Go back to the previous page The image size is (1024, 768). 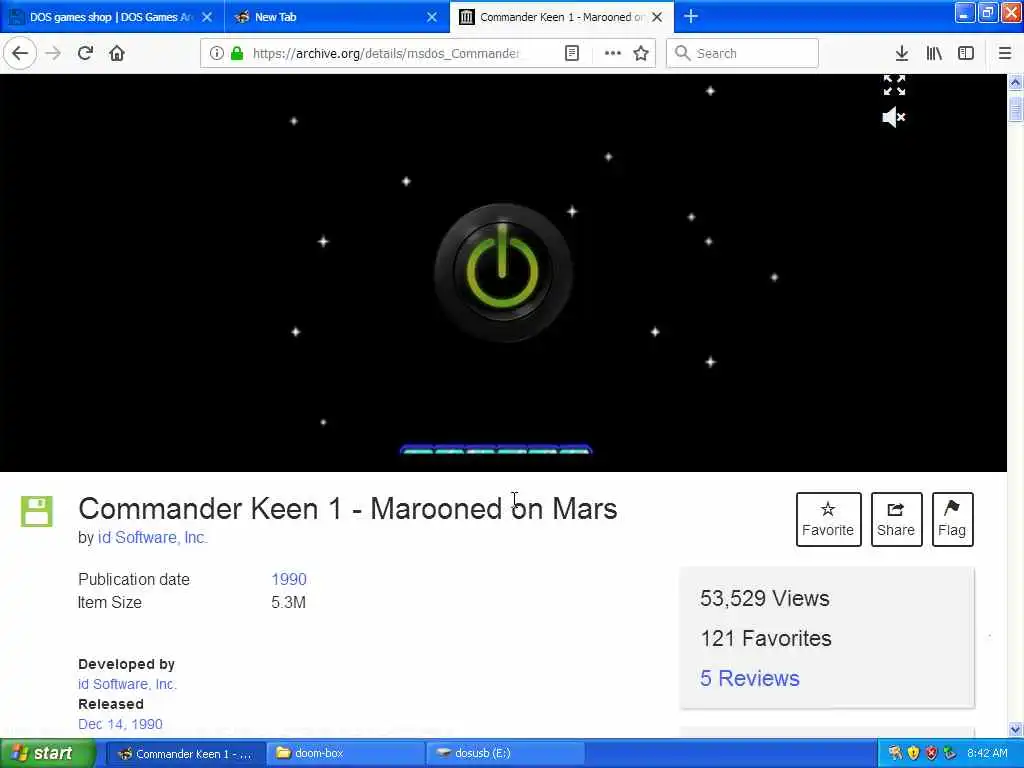20,53
